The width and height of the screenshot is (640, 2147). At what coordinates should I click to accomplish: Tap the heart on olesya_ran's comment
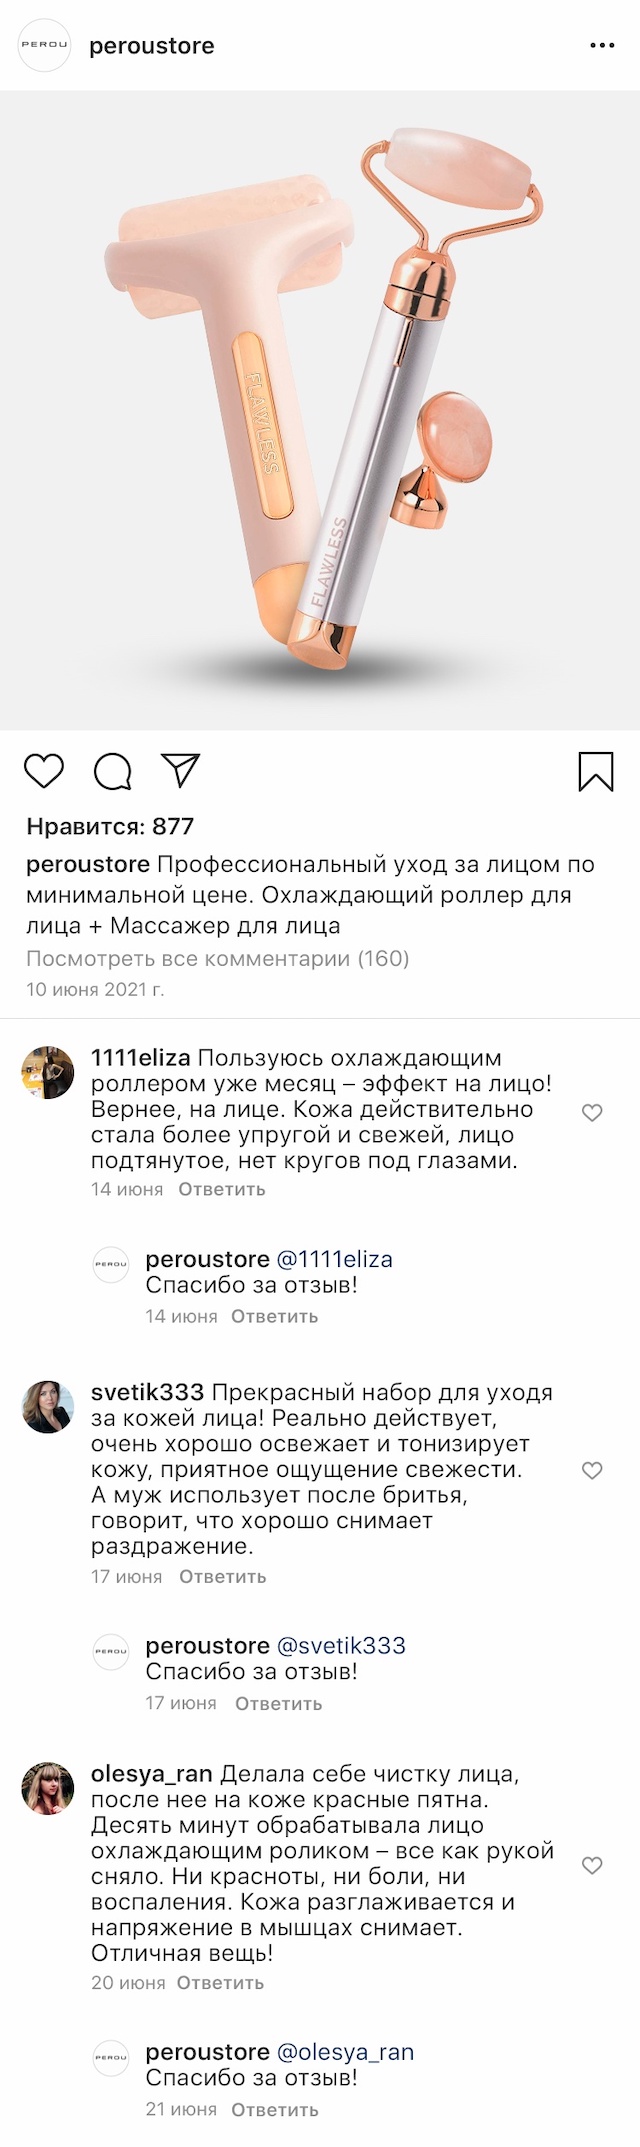(x=592, y=1866)
